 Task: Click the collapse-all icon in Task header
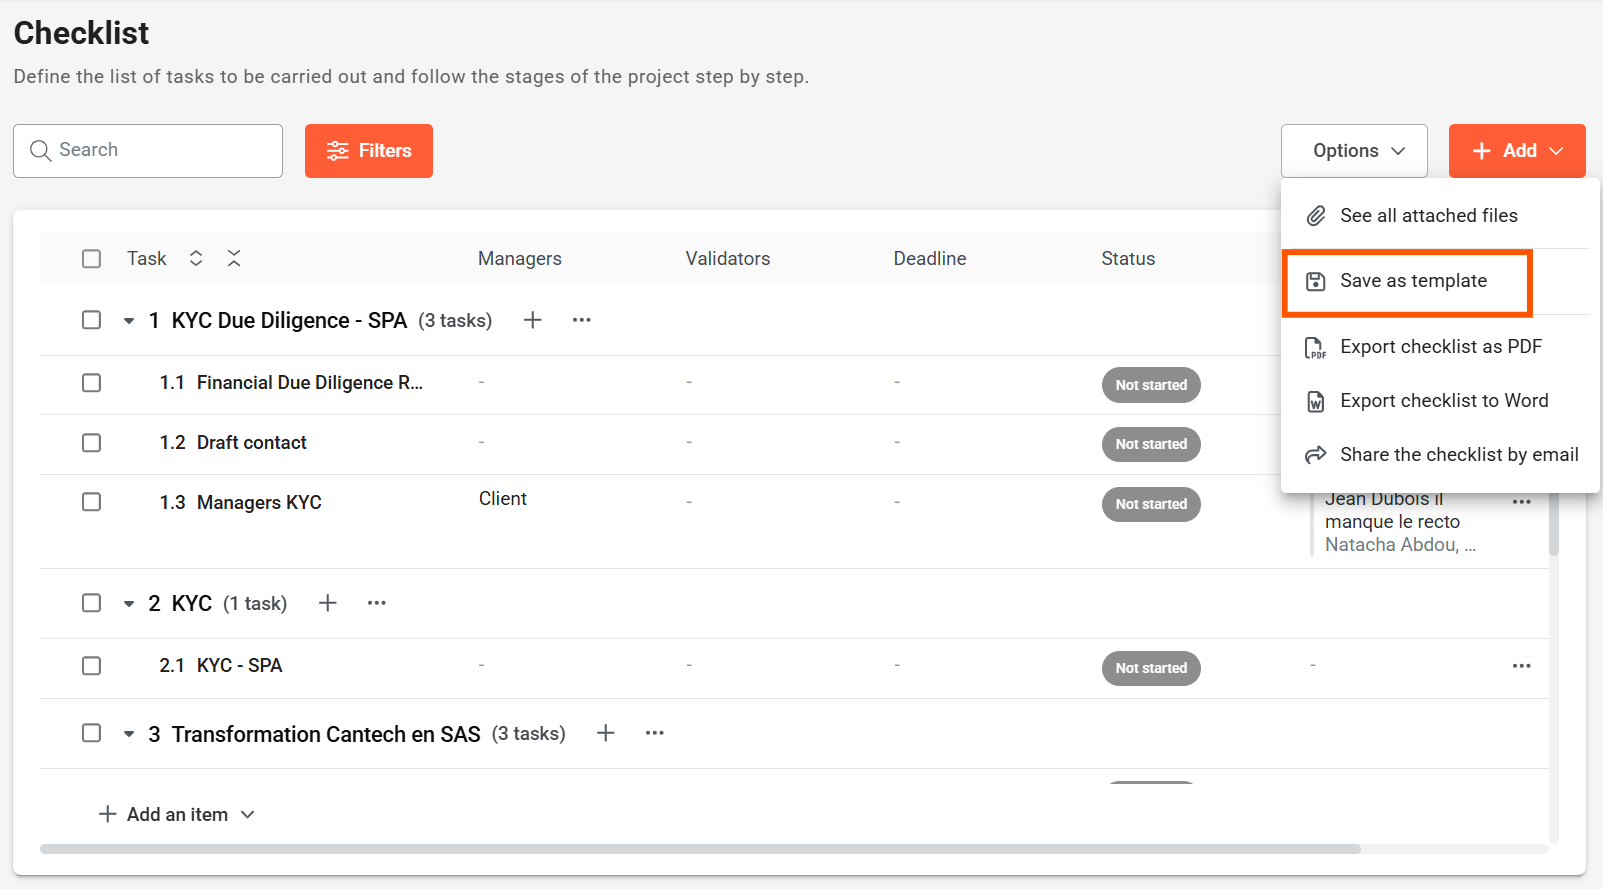click(234, 258)
